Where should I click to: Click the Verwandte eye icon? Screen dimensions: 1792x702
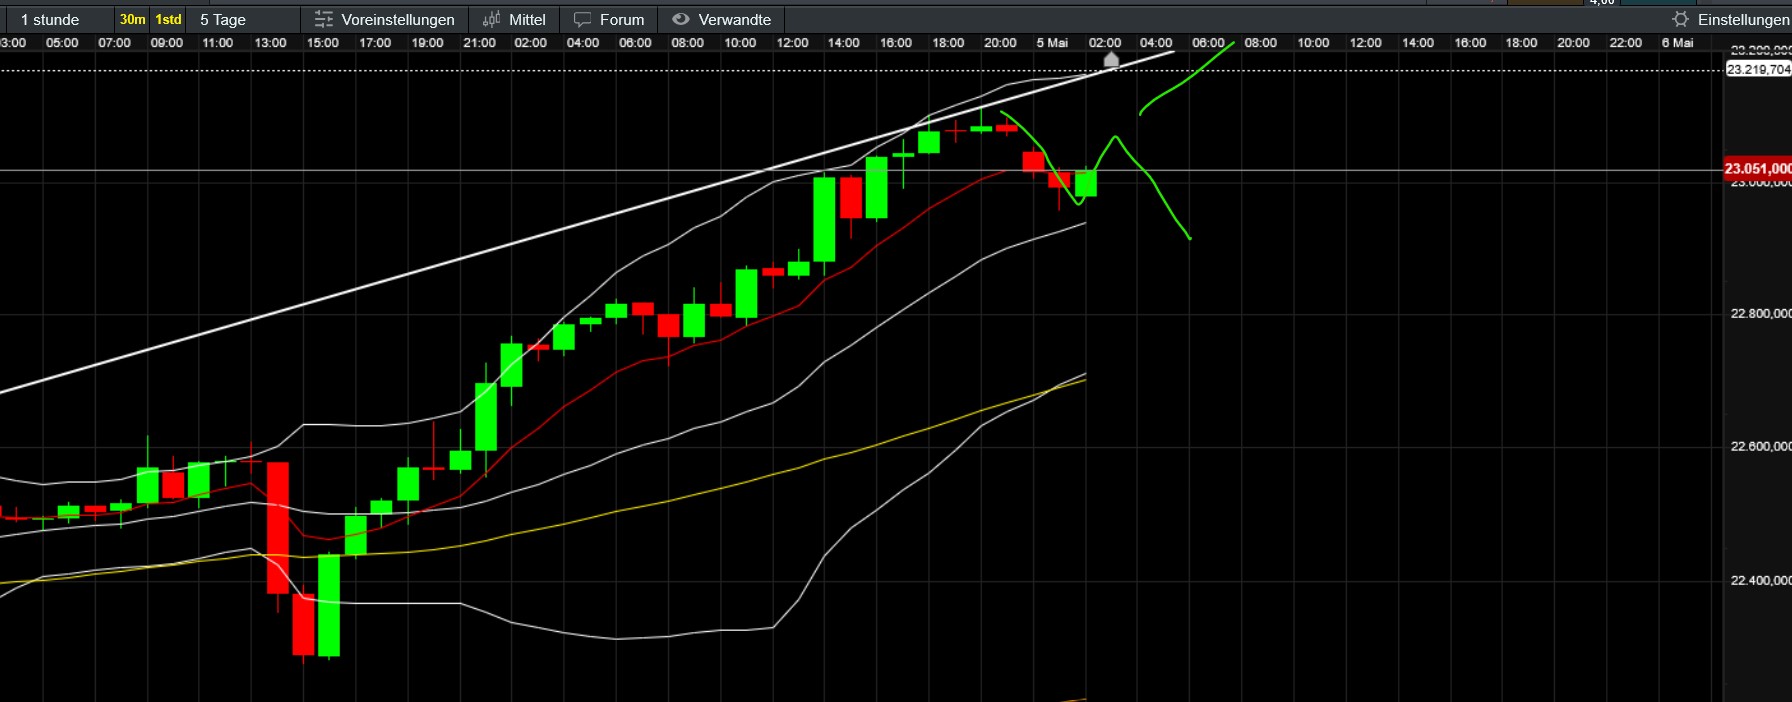click(x=681, y=19)
